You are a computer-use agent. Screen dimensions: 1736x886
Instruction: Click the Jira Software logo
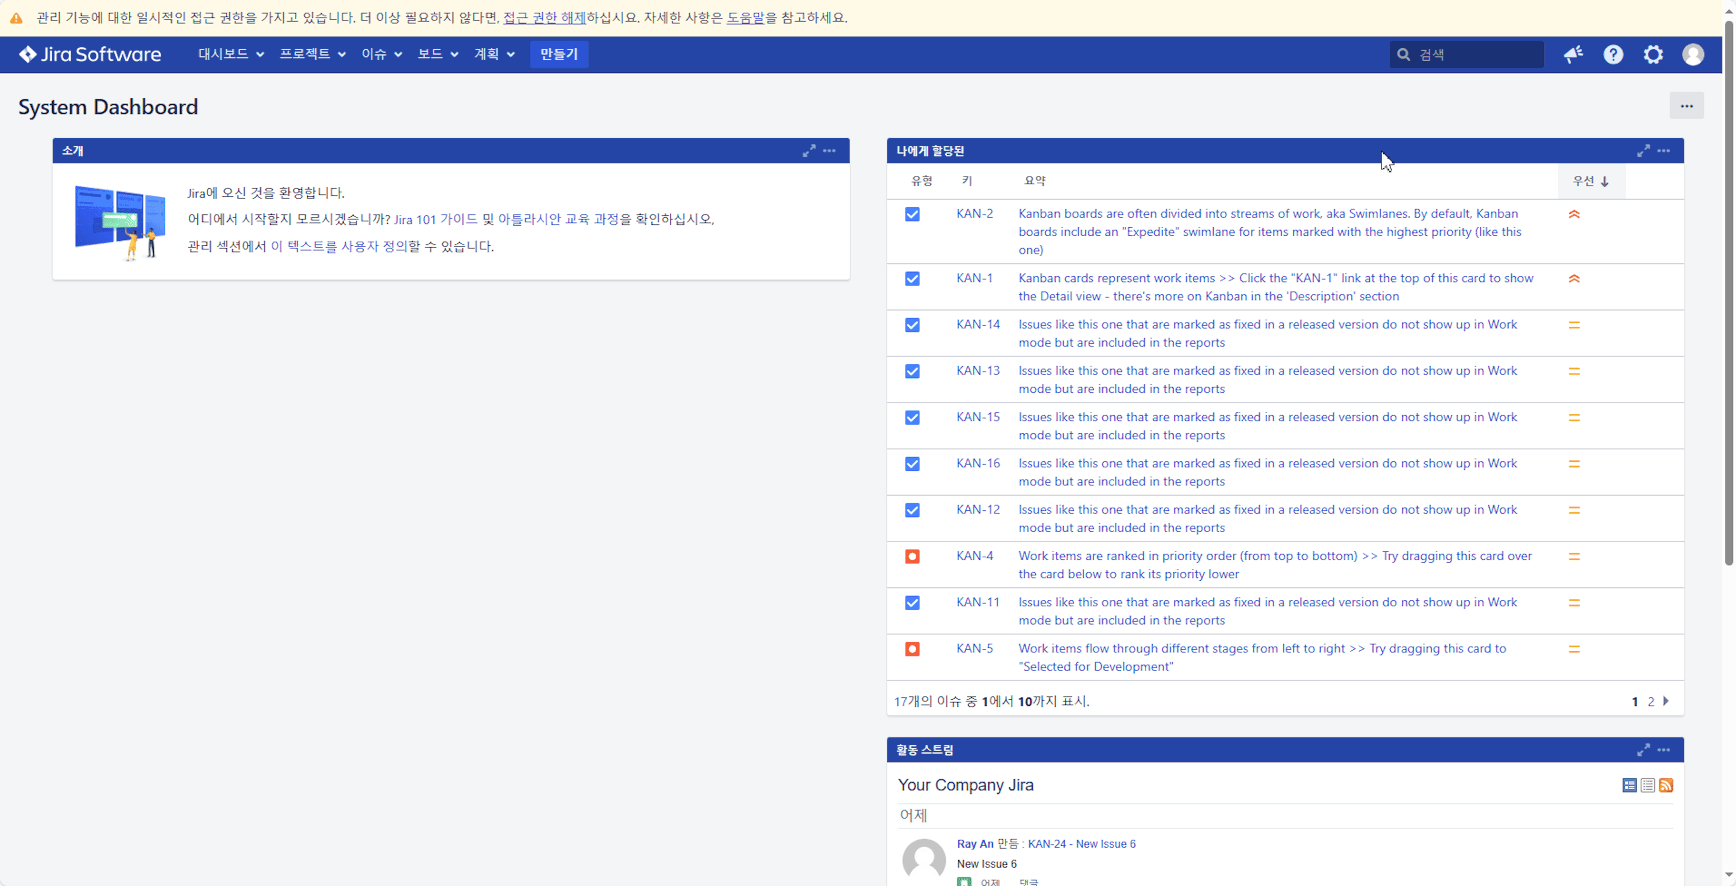(90, 54)
